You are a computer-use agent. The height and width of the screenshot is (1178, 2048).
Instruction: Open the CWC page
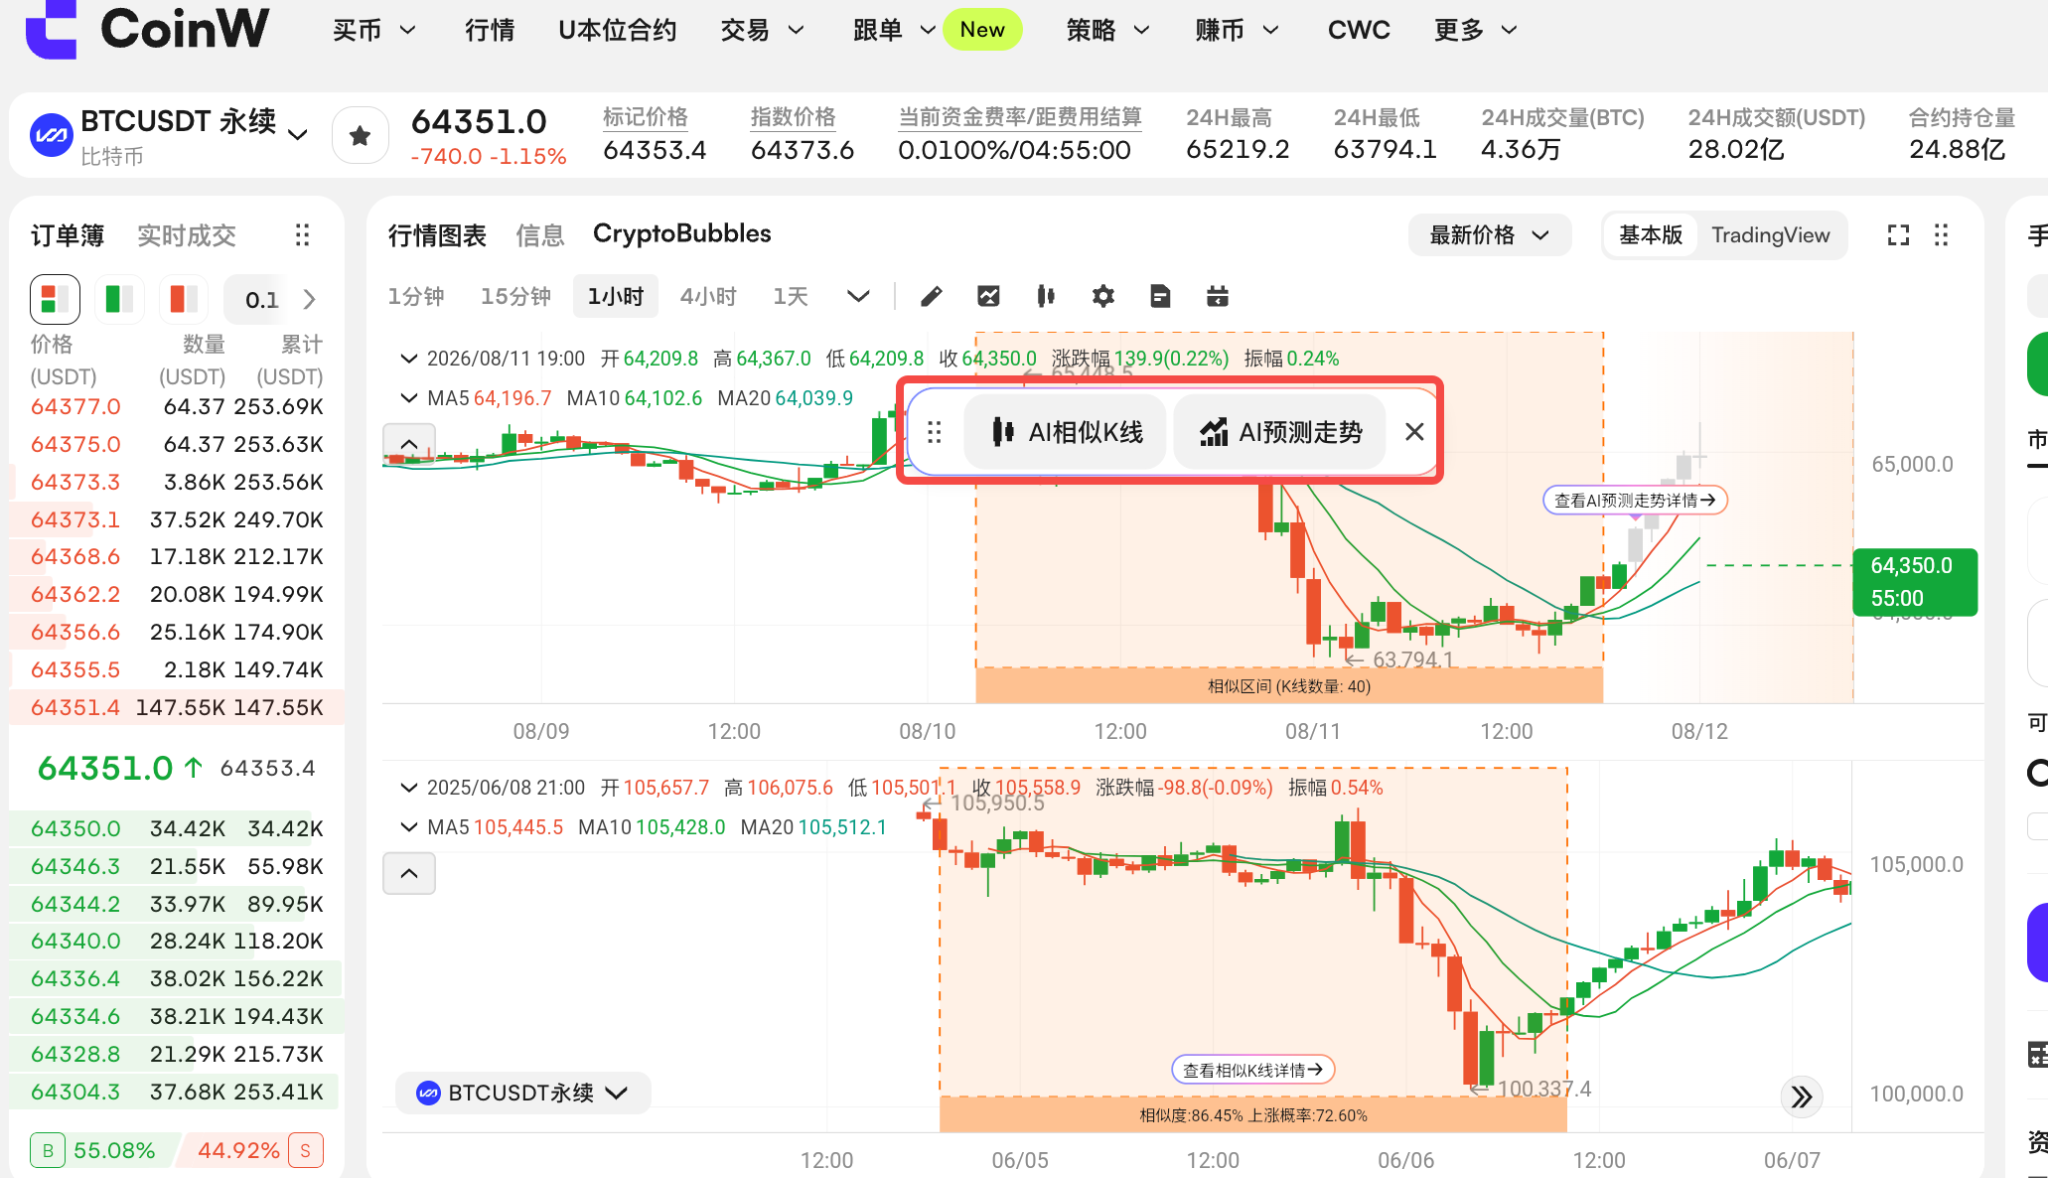1358,30
